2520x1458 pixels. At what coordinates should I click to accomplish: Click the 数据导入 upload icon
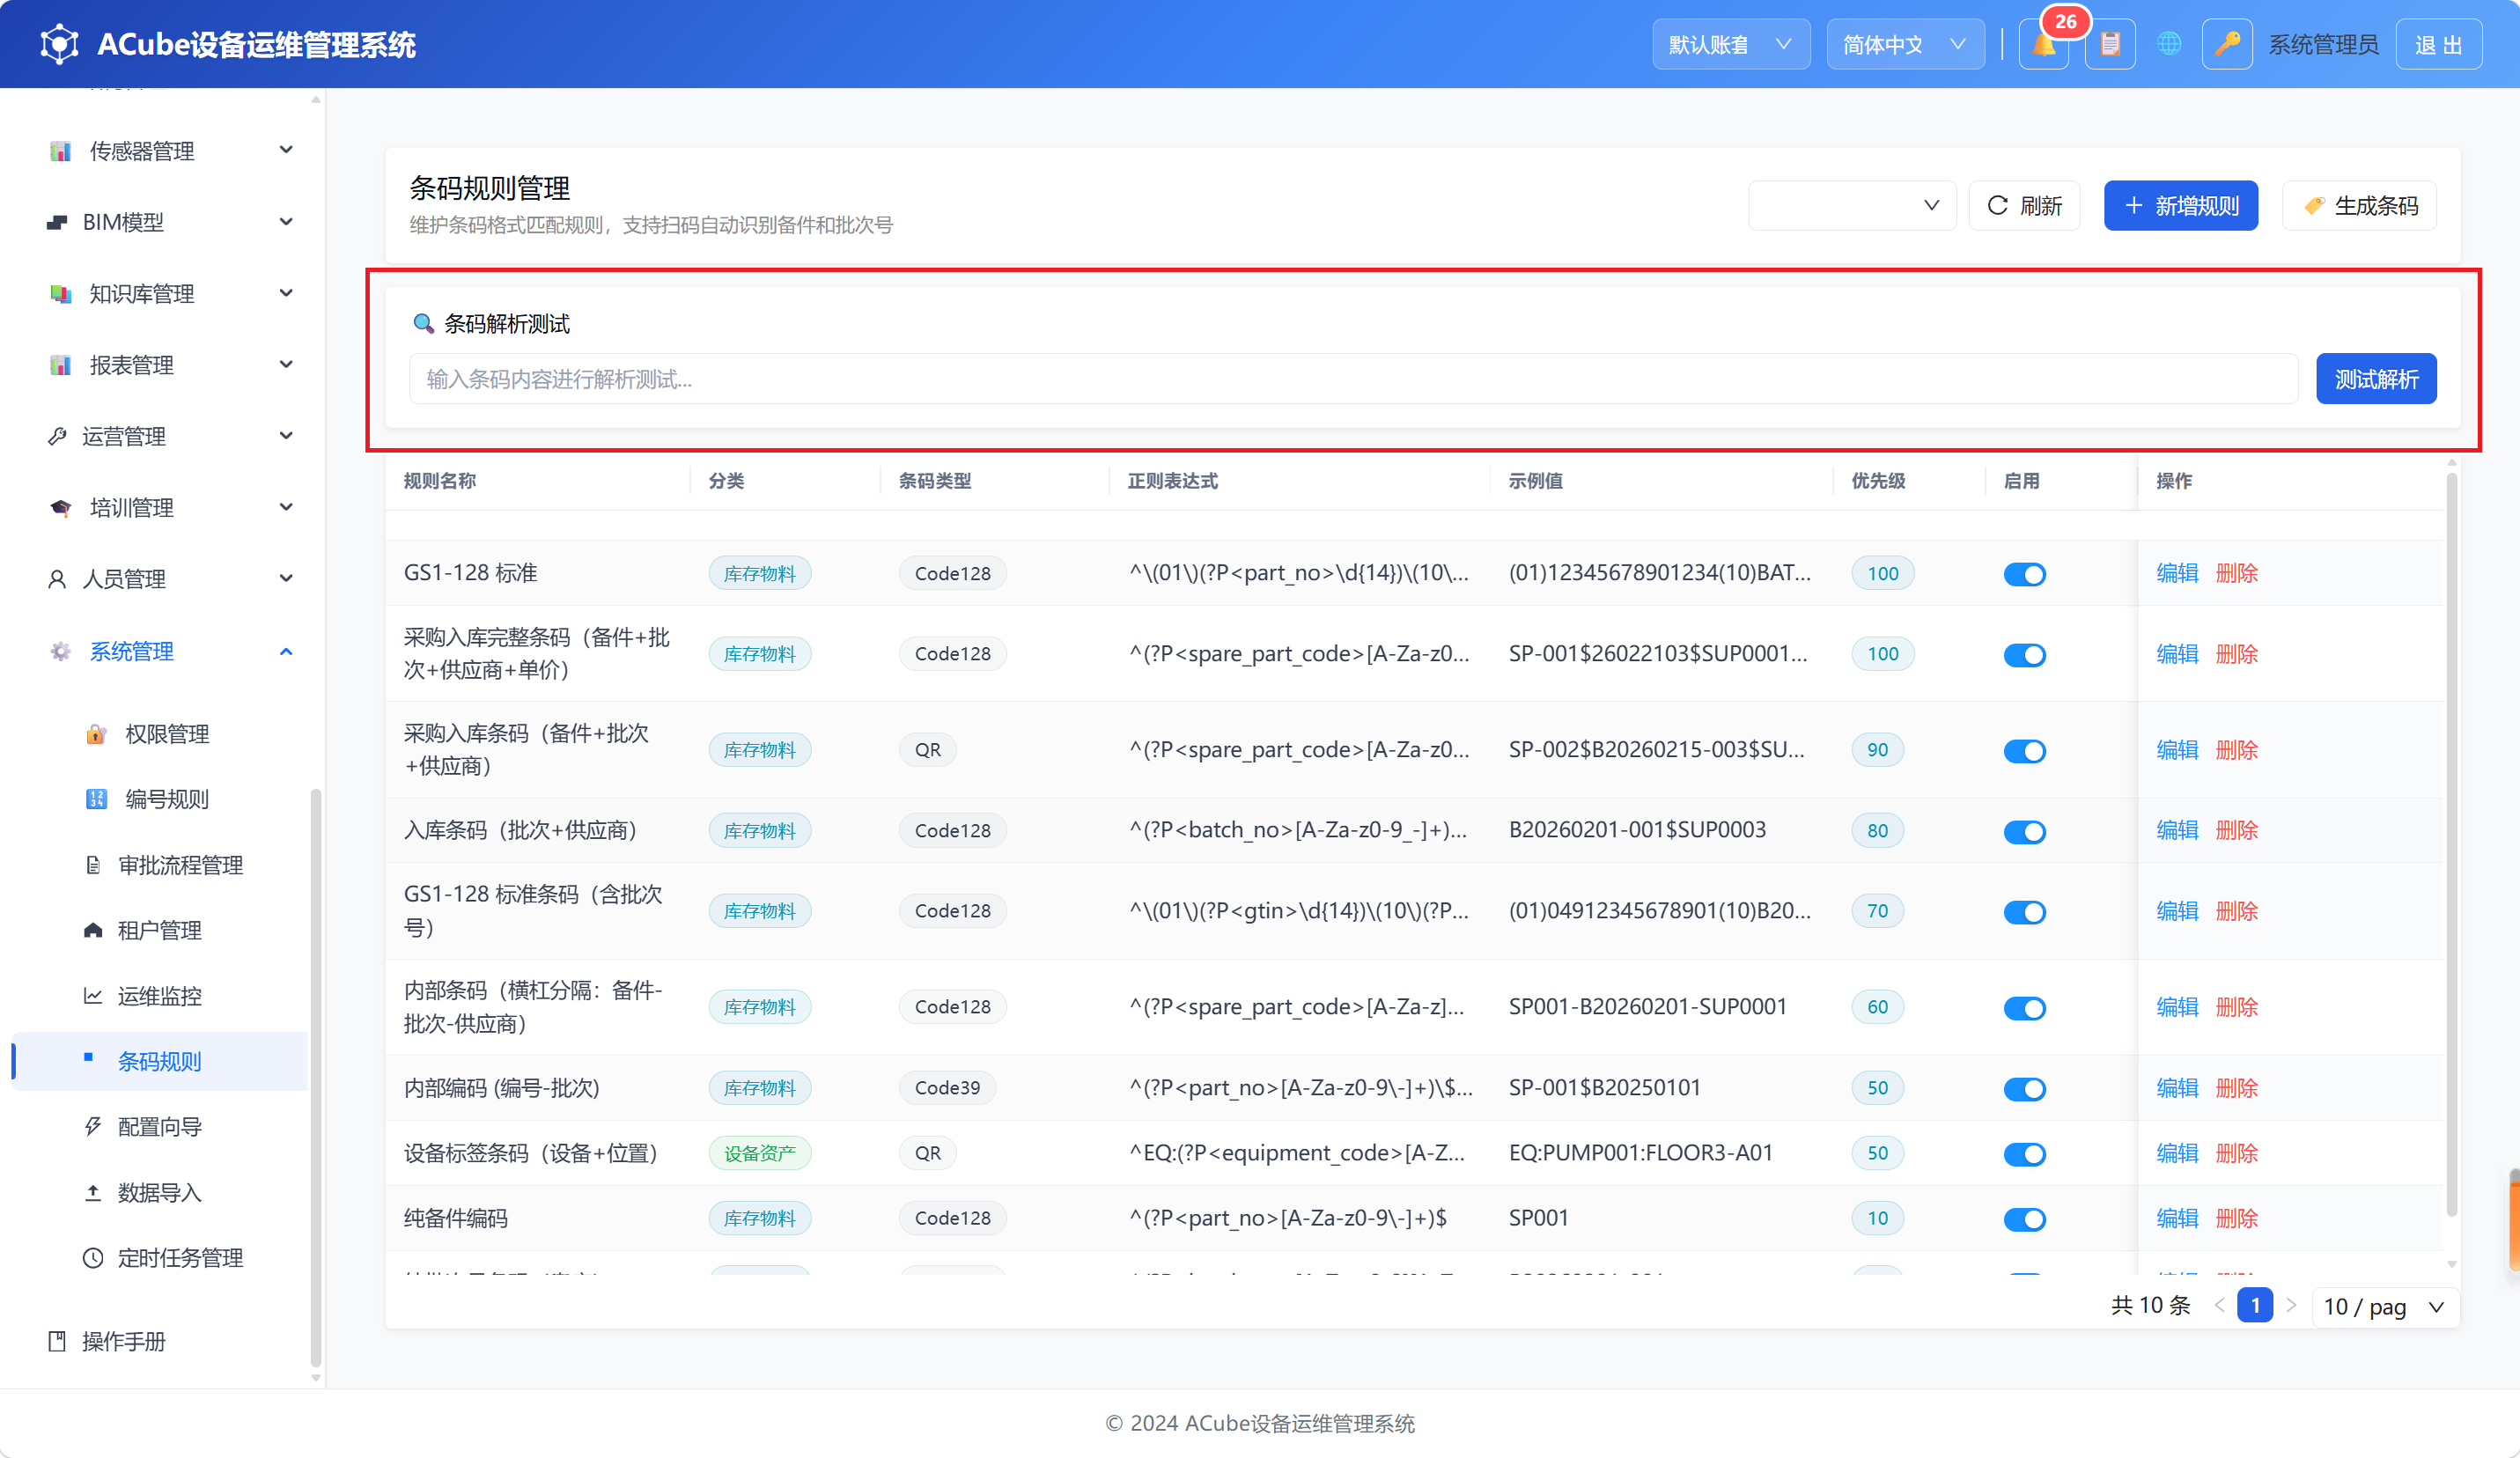[93, 1192]
